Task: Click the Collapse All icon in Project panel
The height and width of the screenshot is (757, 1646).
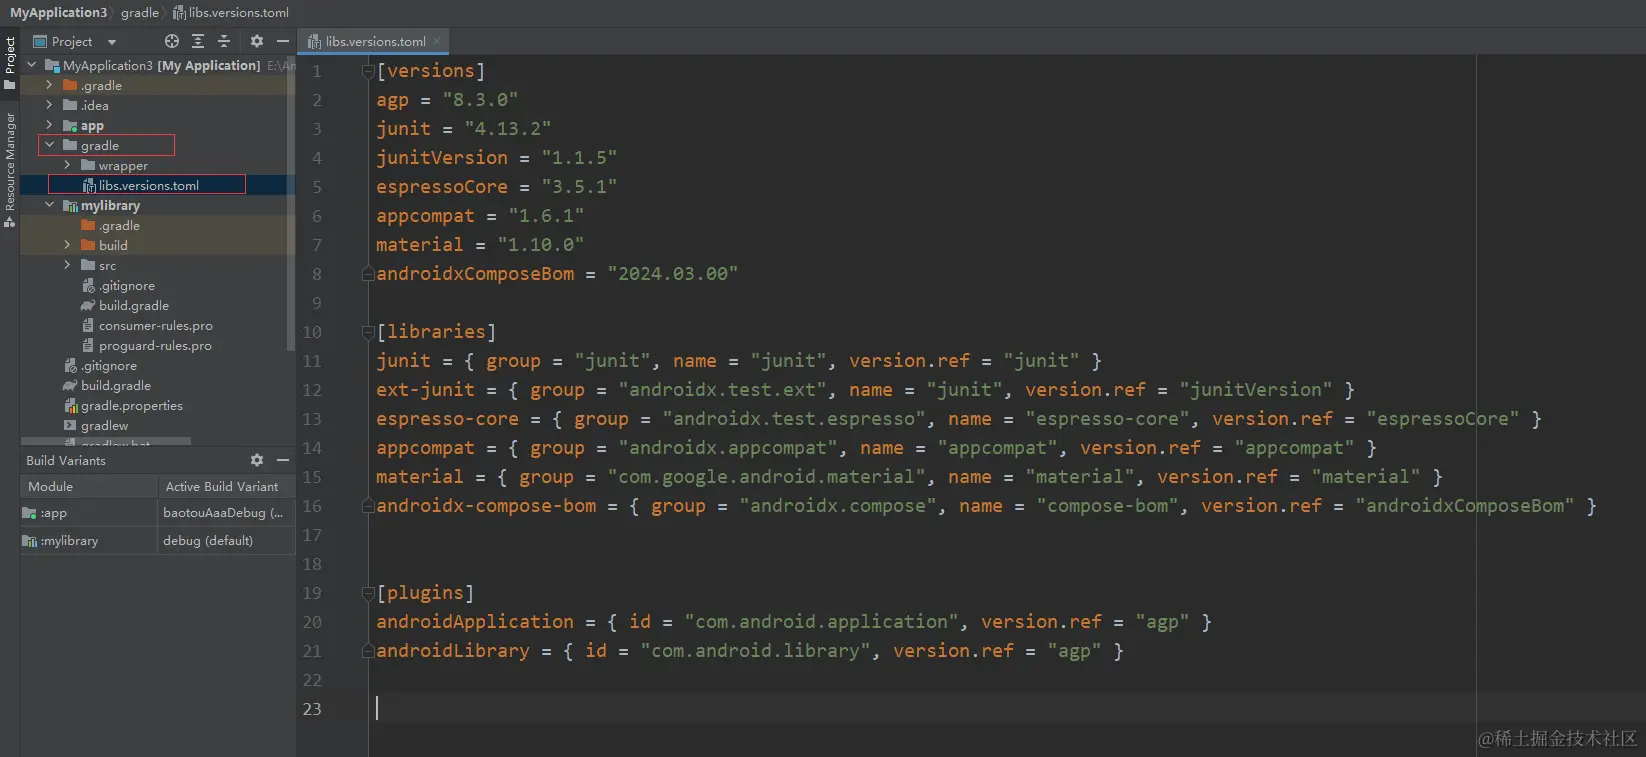Action: tap(224, 41)
